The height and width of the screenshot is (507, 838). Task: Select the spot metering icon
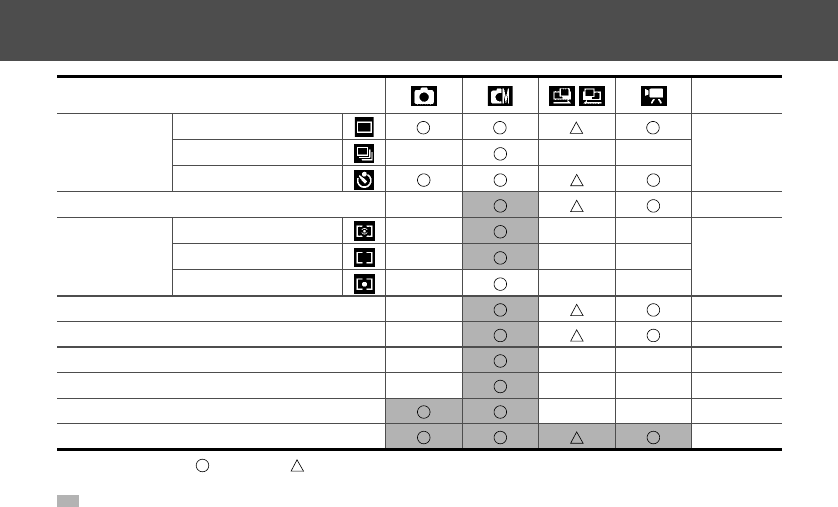pyautogui.click(x=360, y=284)
